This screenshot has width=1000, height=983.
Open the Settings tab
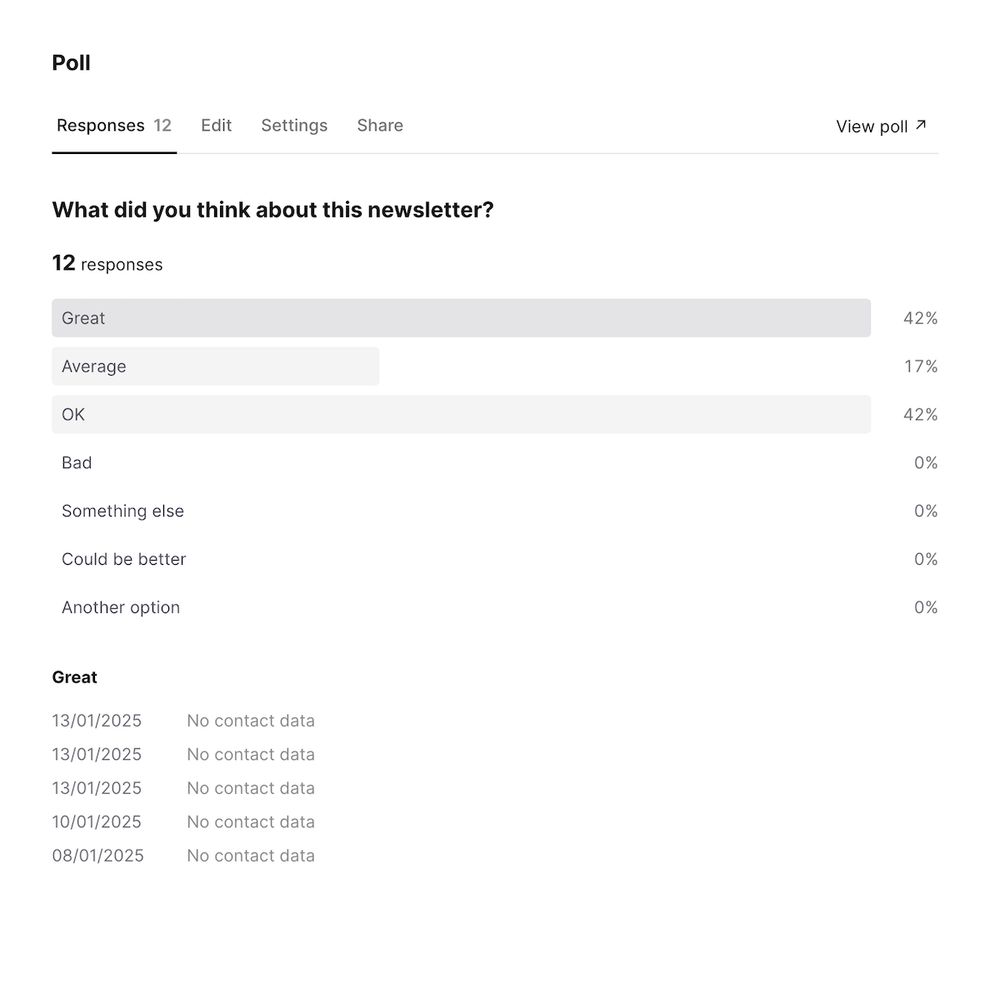click(x=294, y=126)
